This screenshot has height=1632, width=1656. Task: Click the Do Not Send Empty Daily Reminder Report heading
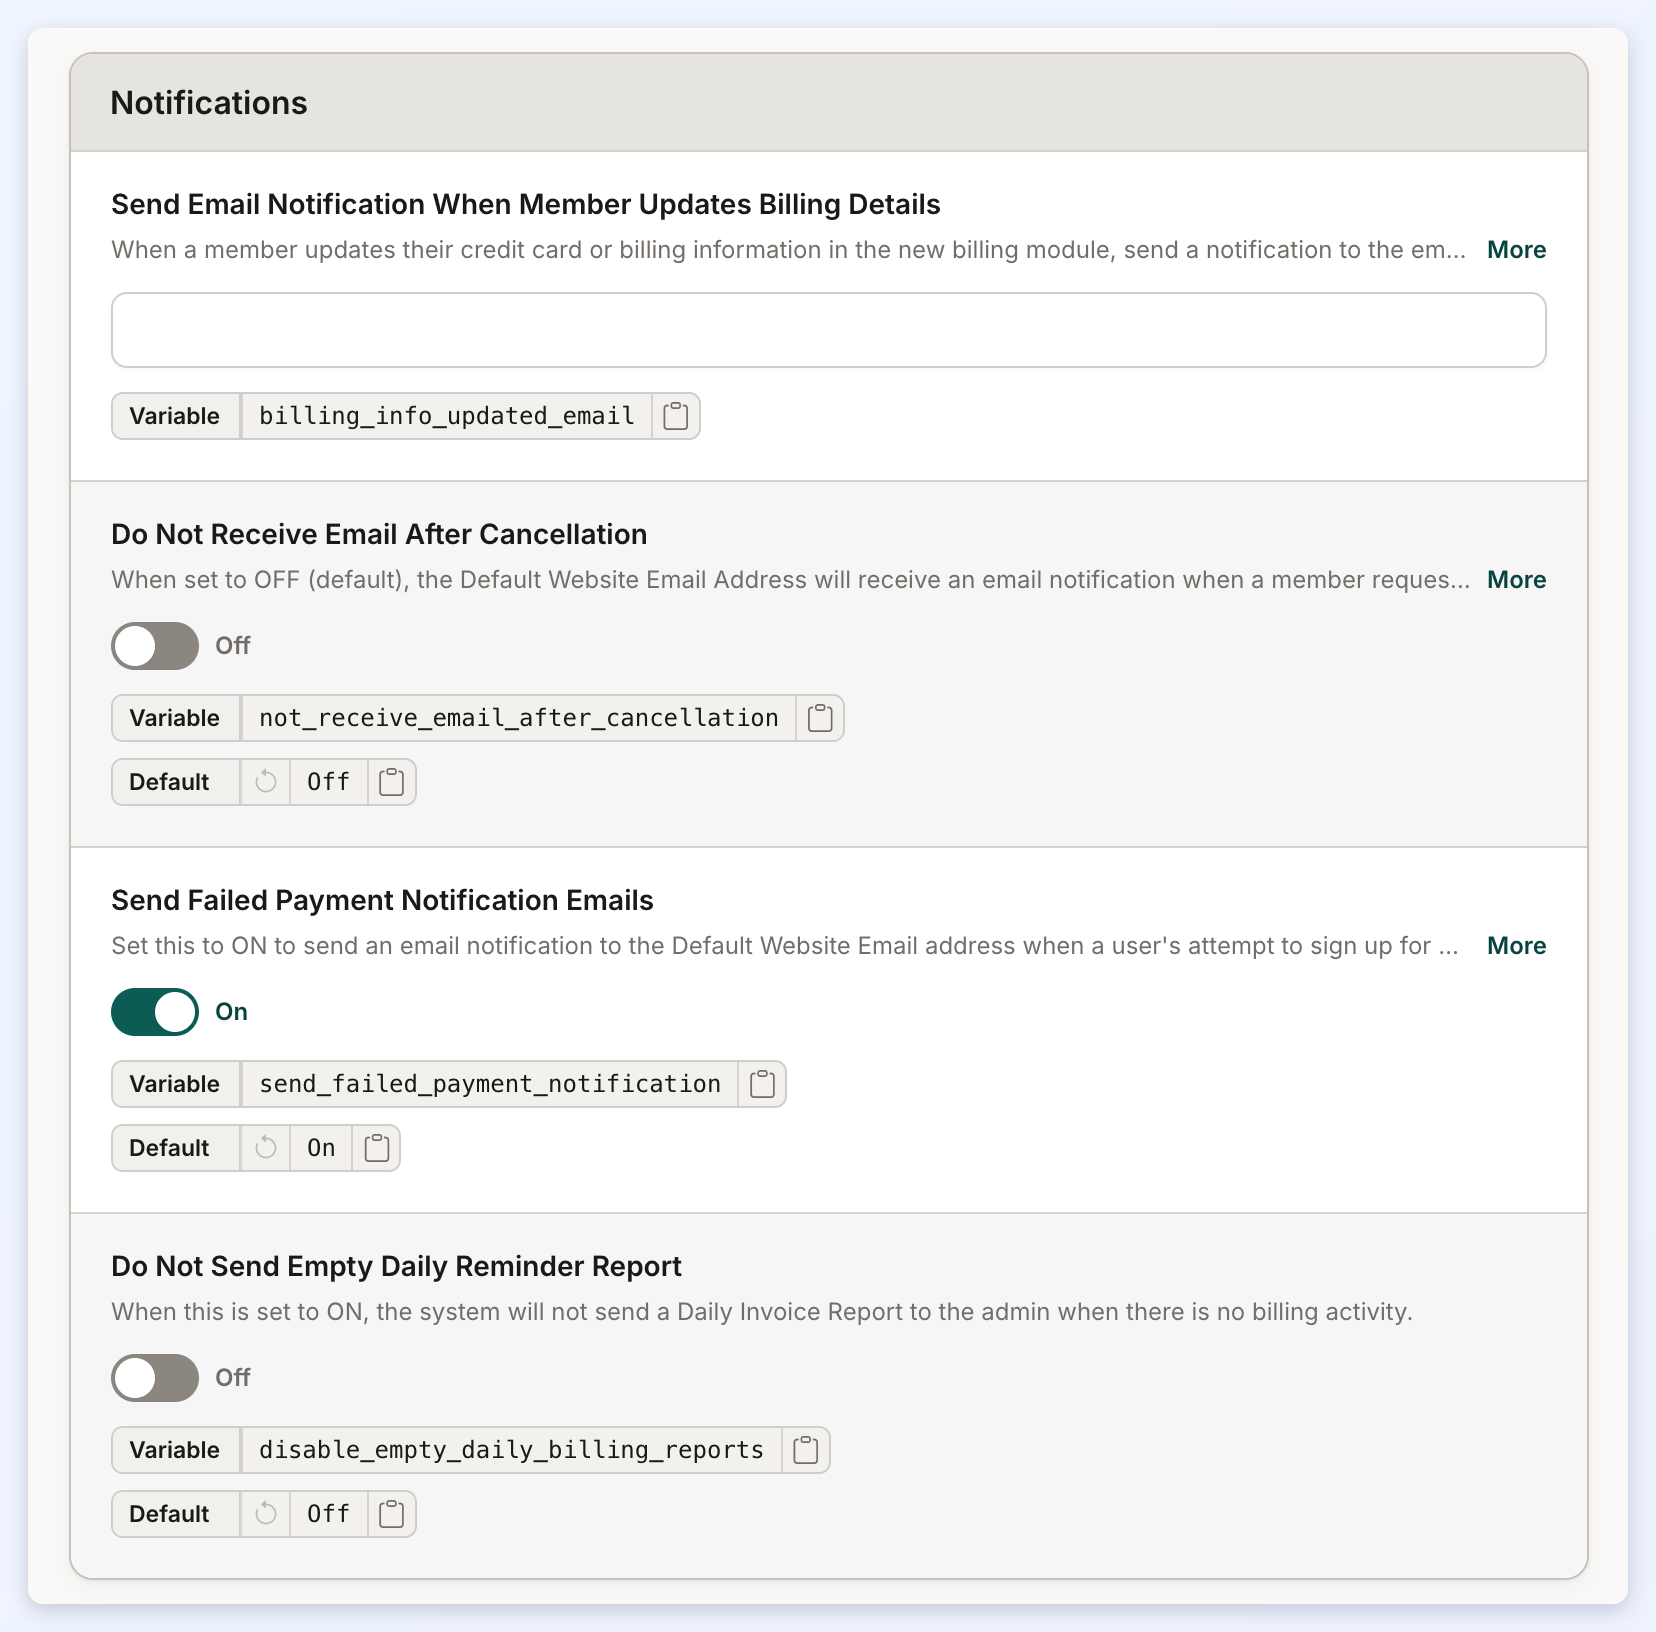click(396, 1266)
